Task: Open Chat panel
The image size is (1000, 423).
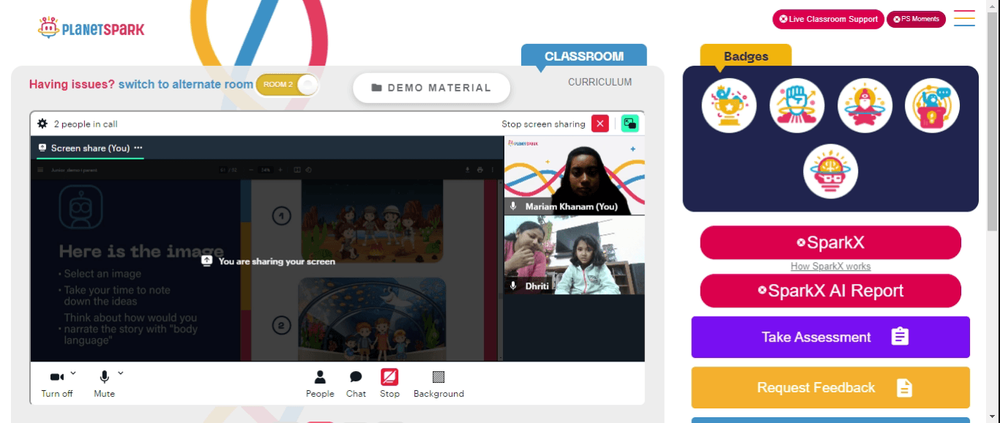Action: click(356, 384)
